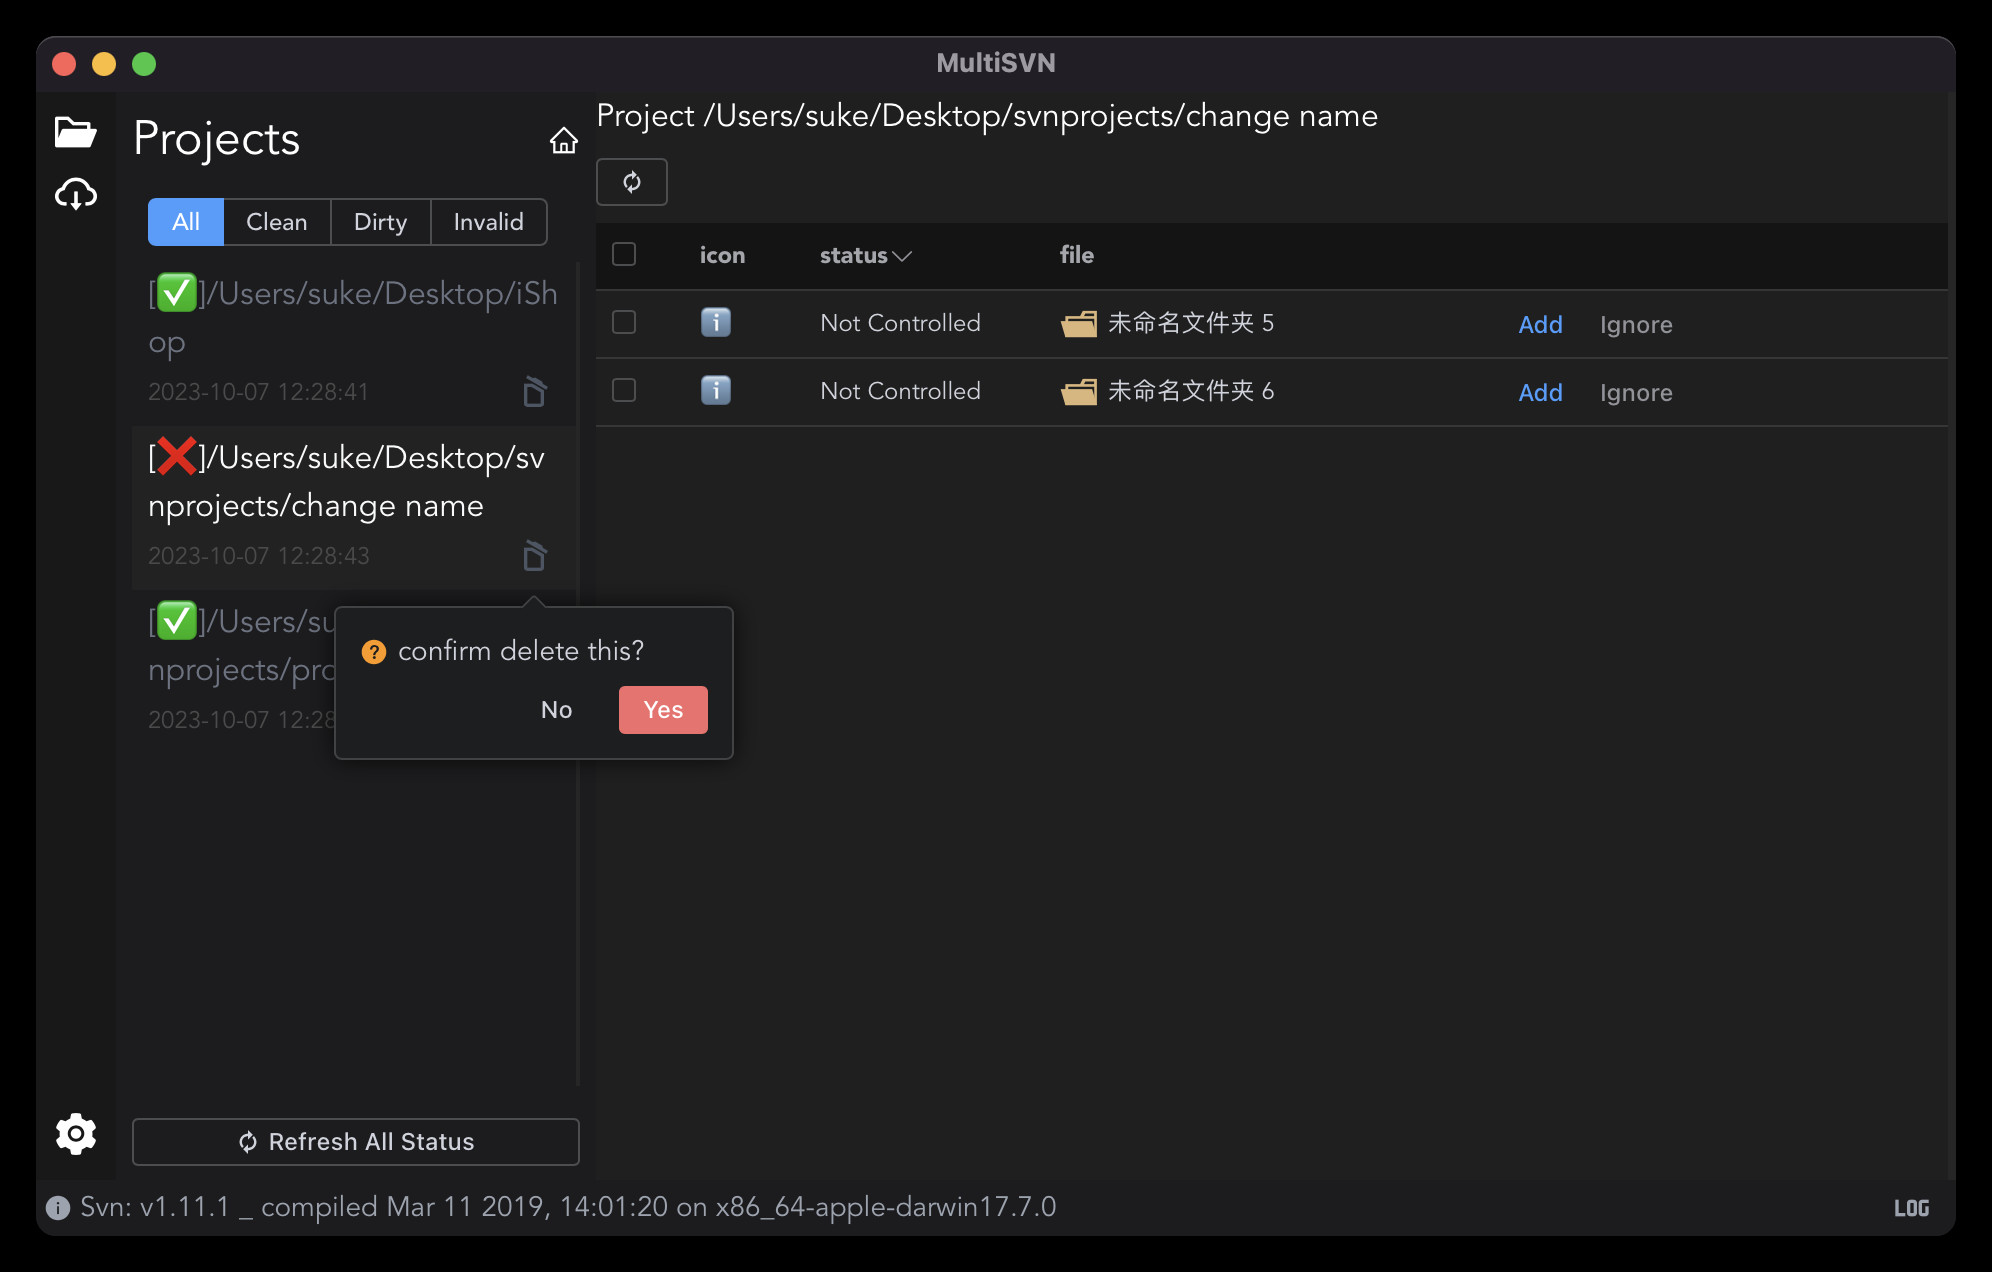Click the 'file' column header

pyautogui.click(x=1077, y=255)
